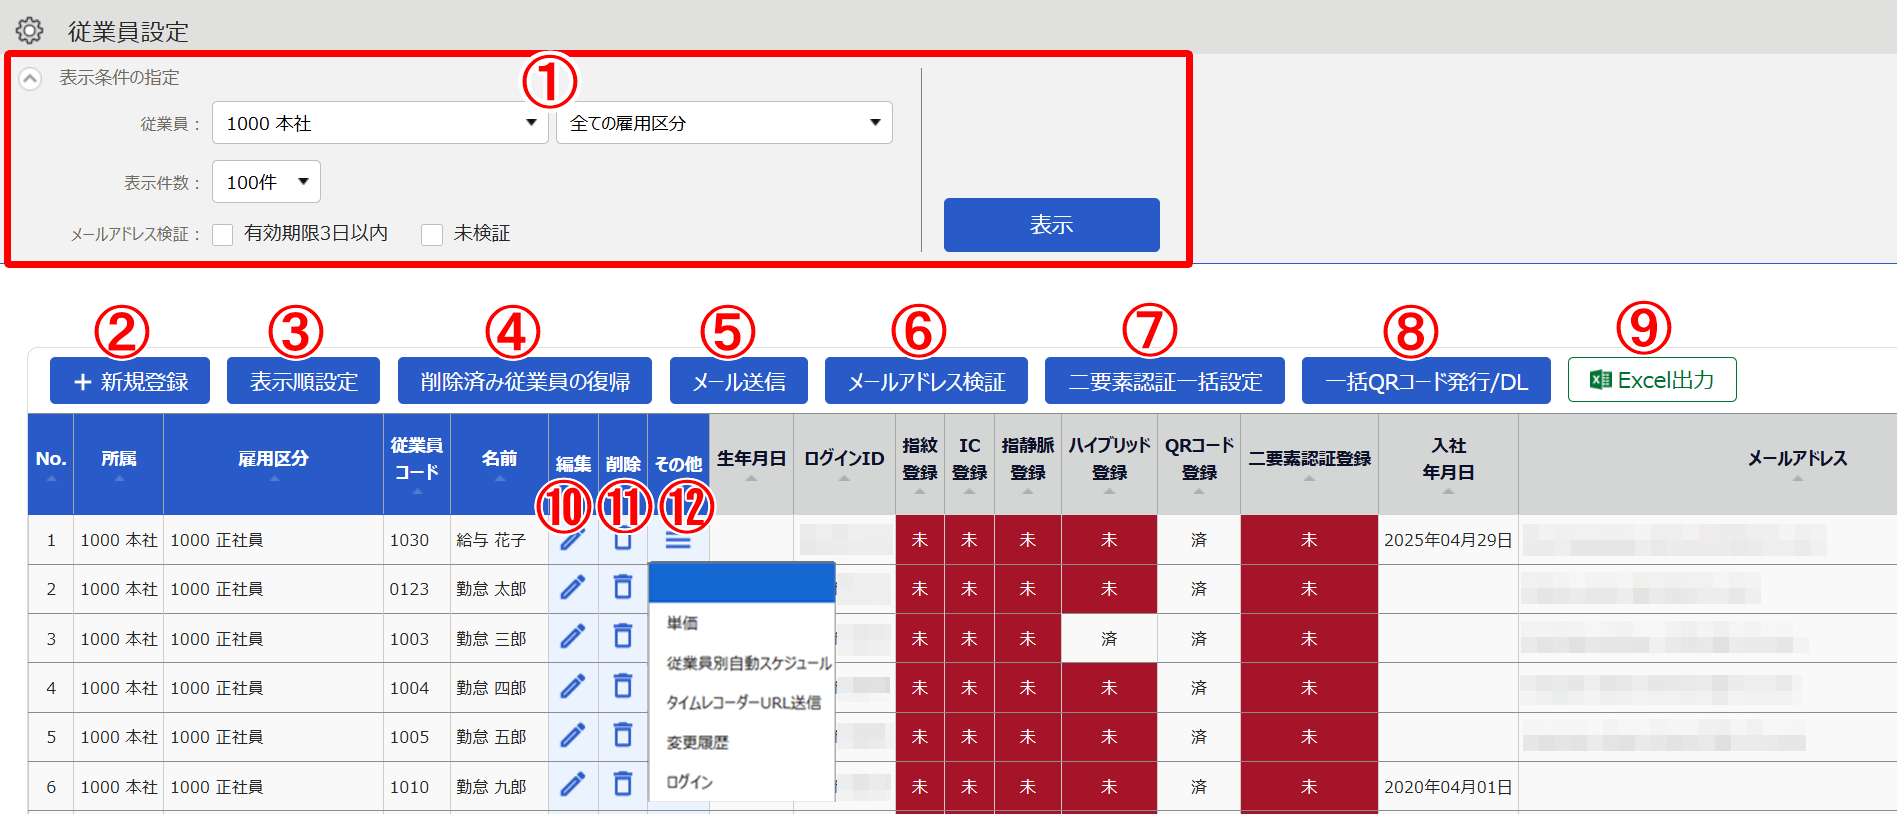1898x814 pixels.
Task: Edit employee 勤怠 九郎 with the pencil icon
Action: point(573,784)
